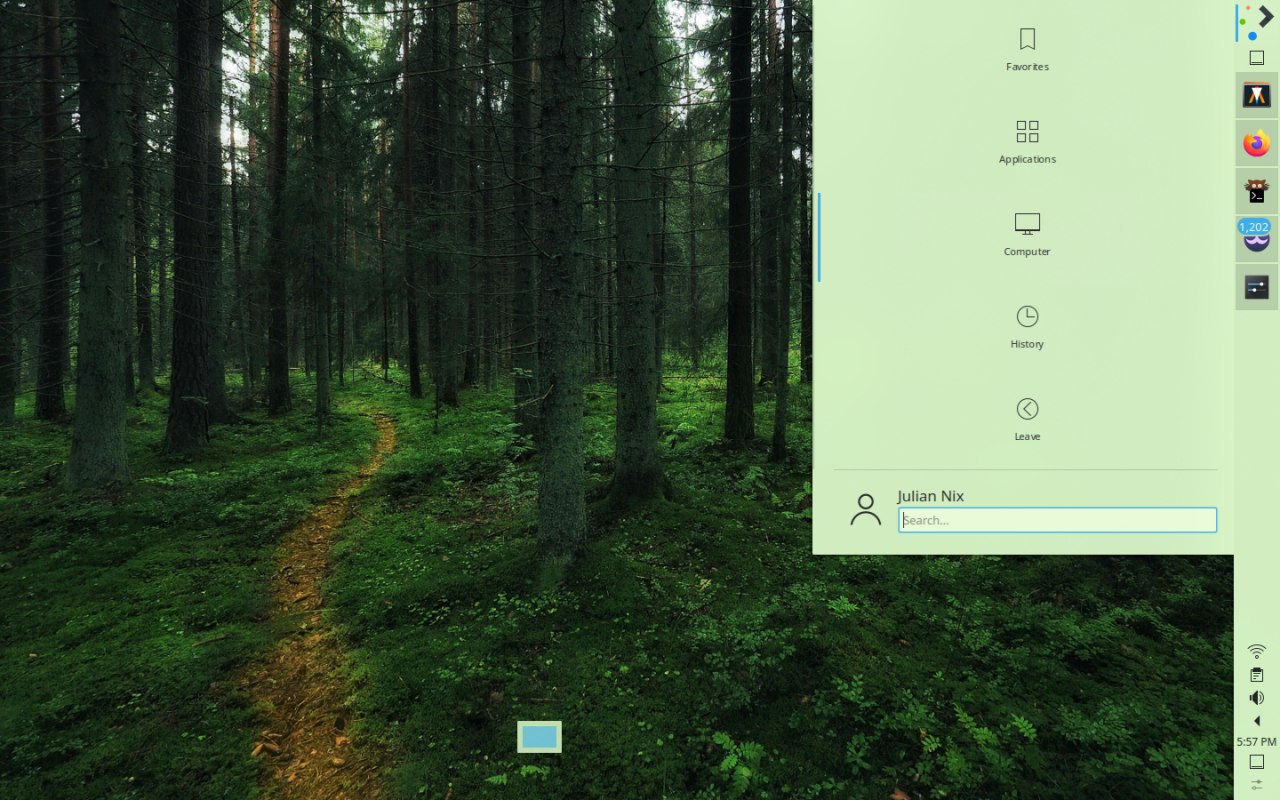Open the kitty terminal icon

(1257, 190)
